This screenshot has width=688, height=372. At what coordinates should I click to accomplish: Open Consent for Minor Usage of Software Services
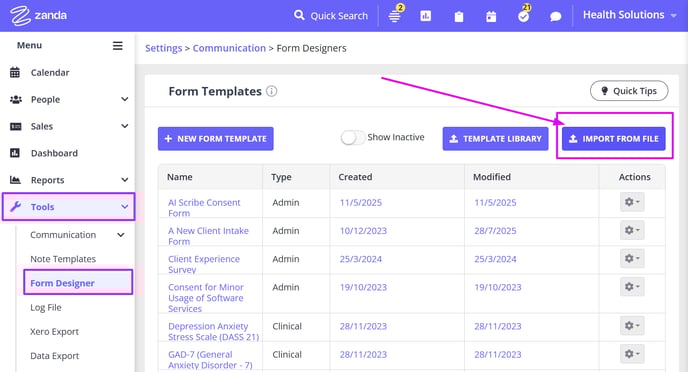206,298
